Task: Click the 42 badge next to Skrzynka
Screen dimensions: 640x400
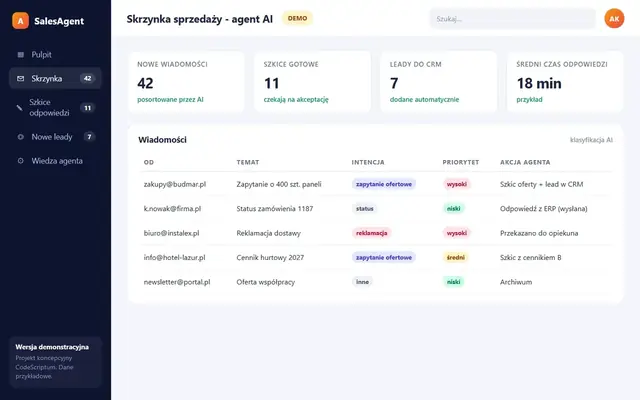Action: pos(87,78)
